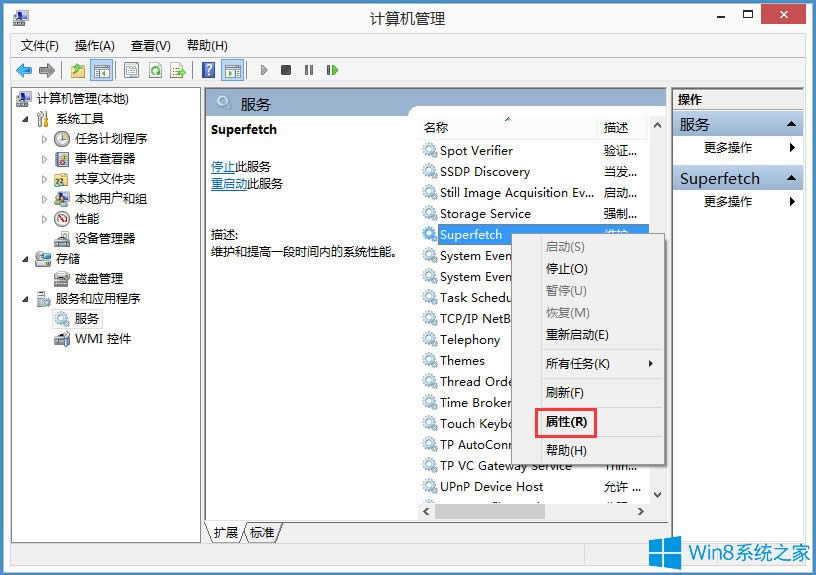Select the Storage Service row
Image resolution: width=816 pixels, height=575 pixels.
(x=533, y=213)
